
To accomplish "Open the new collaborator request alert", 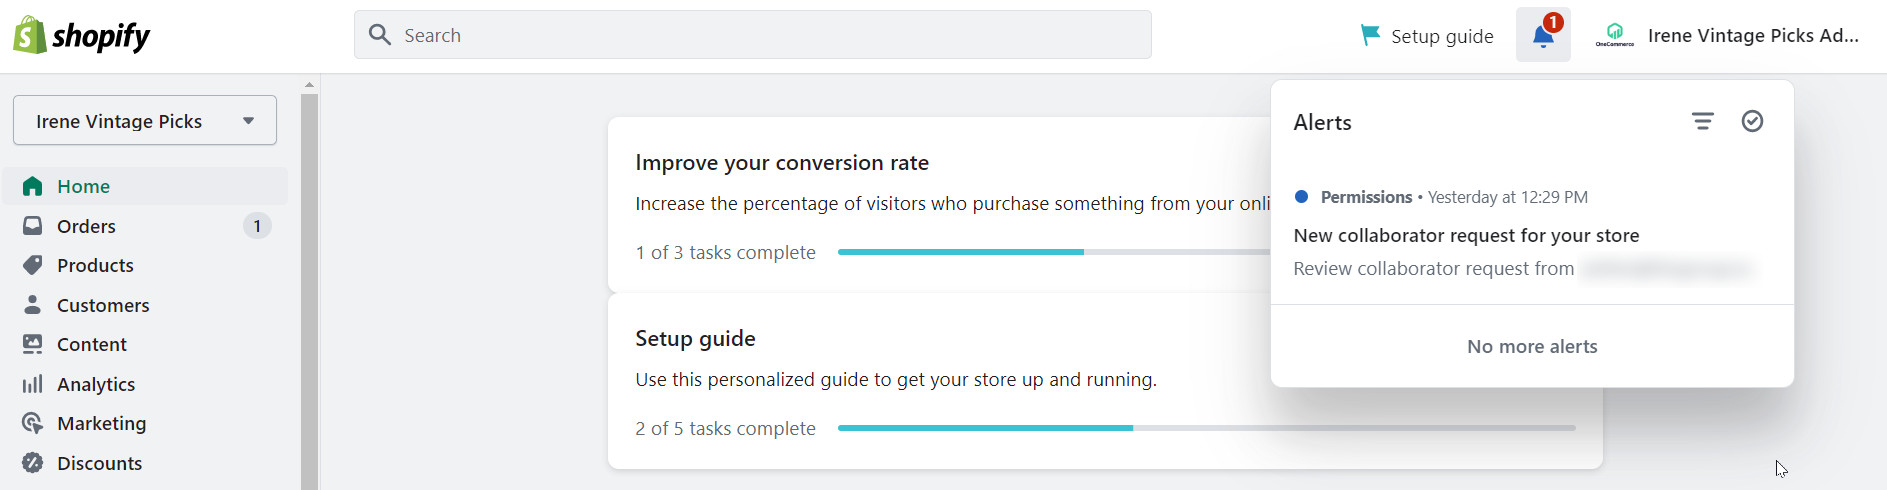I will point(1532,238).
